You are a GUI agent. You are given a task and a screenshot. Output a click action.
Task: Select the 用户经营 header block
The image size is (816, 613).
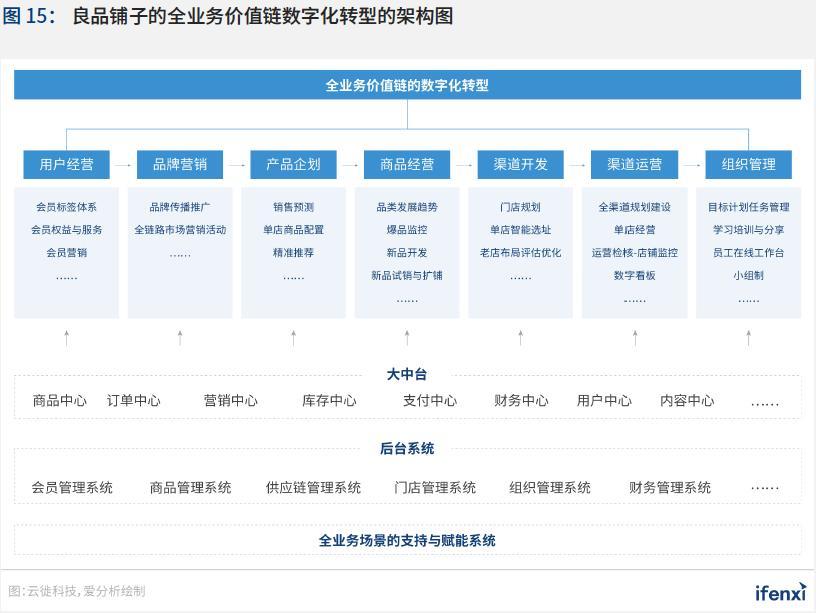click(x=66, y=164)
